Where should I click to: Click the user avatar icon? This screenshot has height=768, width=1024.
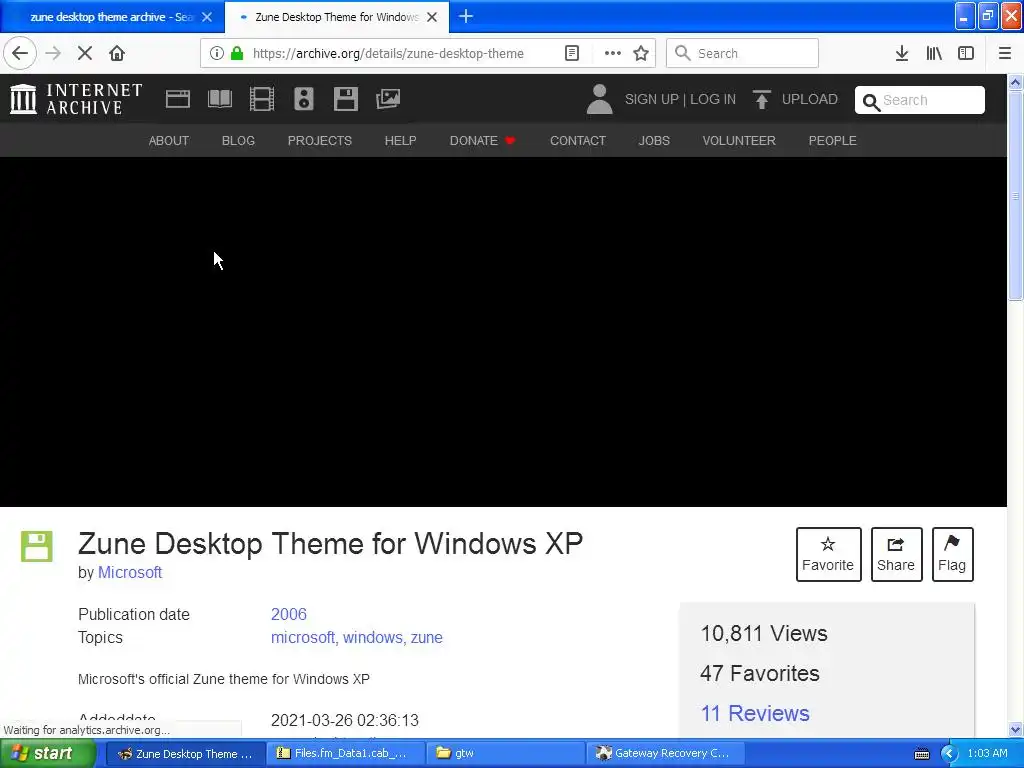click(x=599, y=99)
